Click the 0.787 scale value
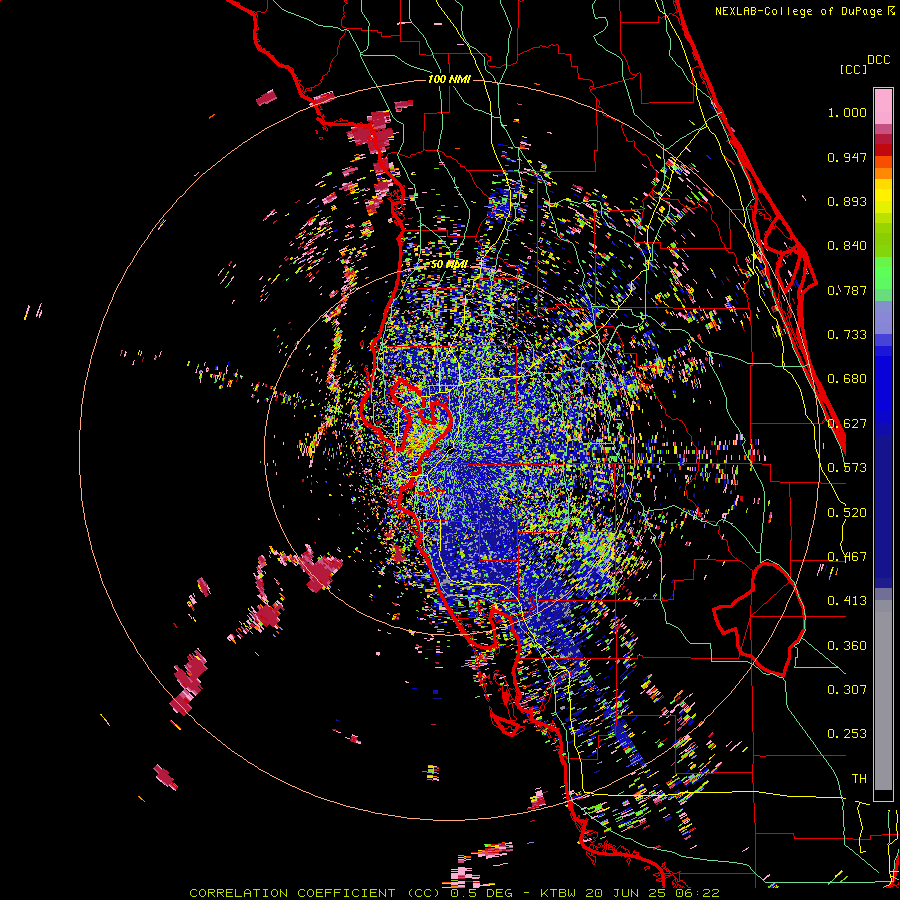This screenshot has width=900, height=900. (x=847, y=290)
